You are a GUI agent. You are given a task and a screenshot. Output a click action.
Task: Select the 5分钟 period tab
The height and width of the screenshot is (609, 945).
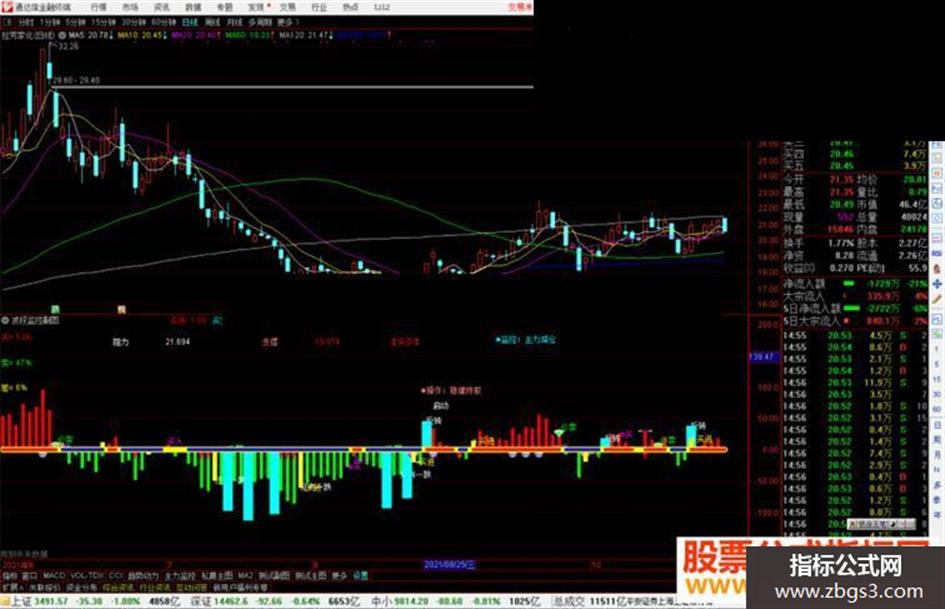76,22
